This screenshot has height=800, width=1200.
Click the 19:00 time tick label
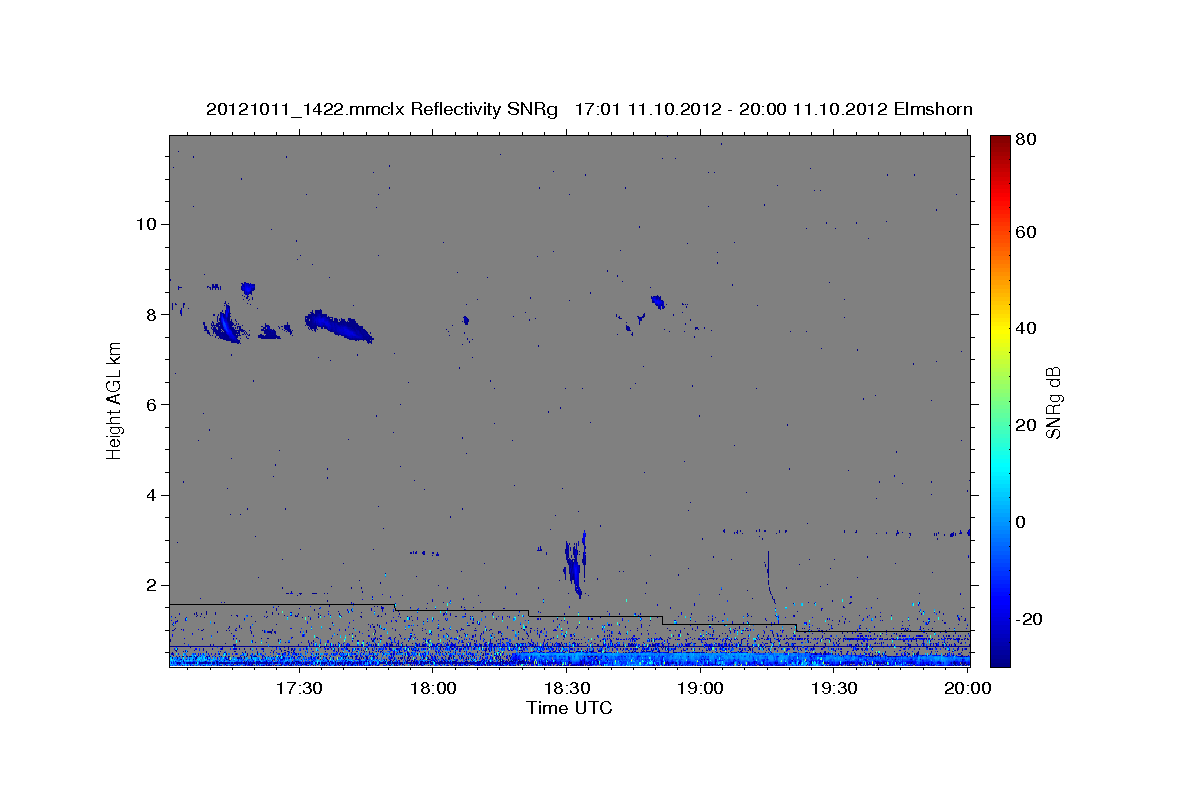700,688
